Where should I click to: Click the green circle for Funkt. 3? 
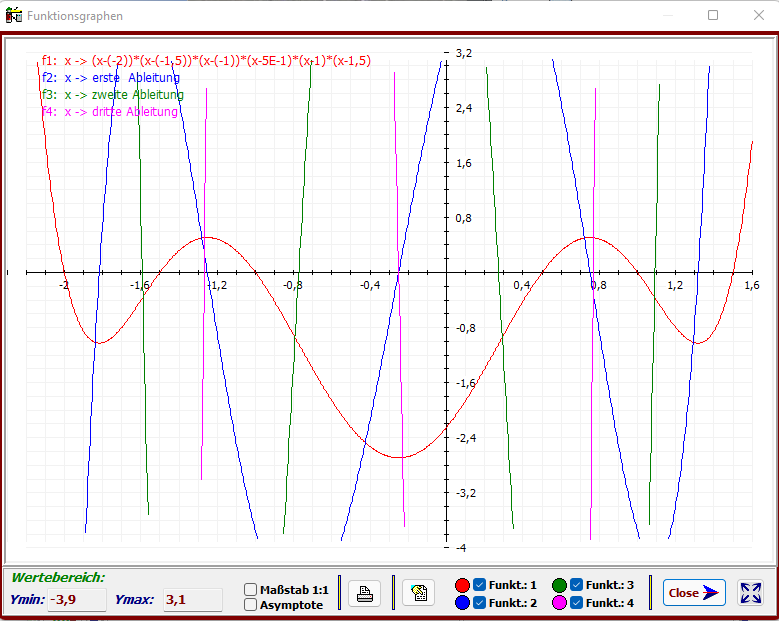tap(559, 585)
